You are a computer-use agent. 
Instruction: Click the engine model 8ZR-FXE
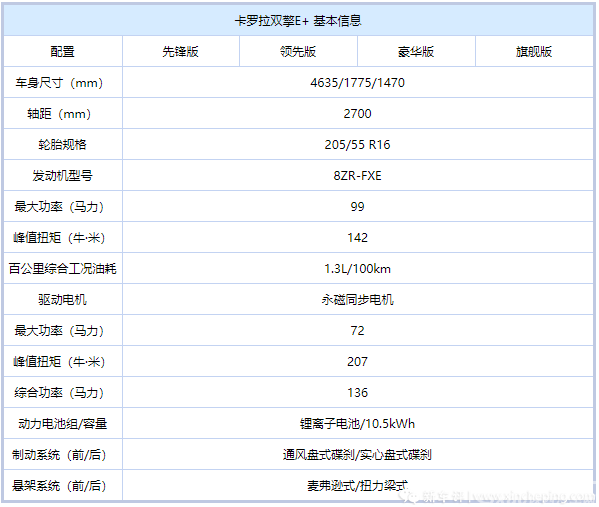(x=358, y=176)
